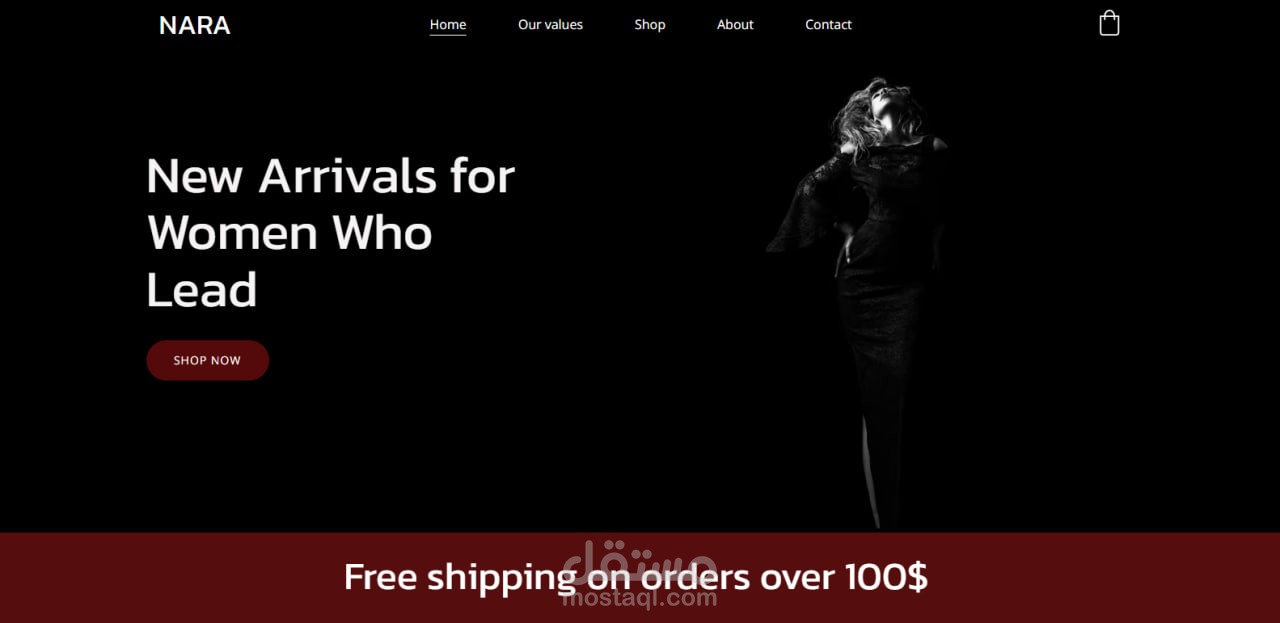Click the mostaql.com watermark text

coord(640,599)
